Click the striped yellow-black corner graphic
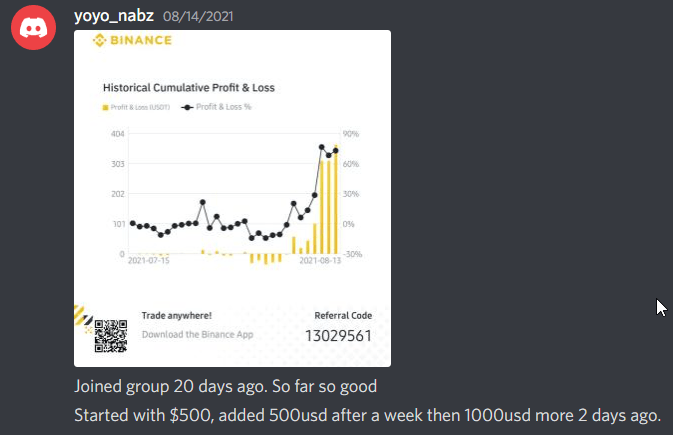673x435 pixels. point(84,317)
